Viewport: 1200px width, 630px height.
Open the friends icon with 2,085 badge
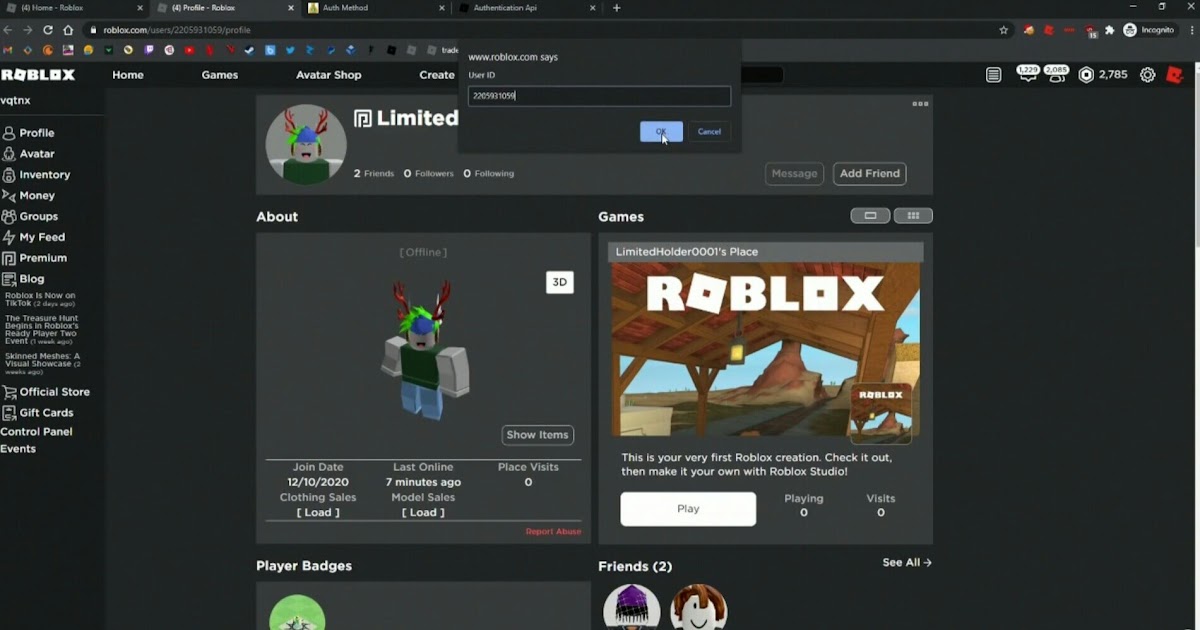pyautogui.click(x=1056, y=74)
